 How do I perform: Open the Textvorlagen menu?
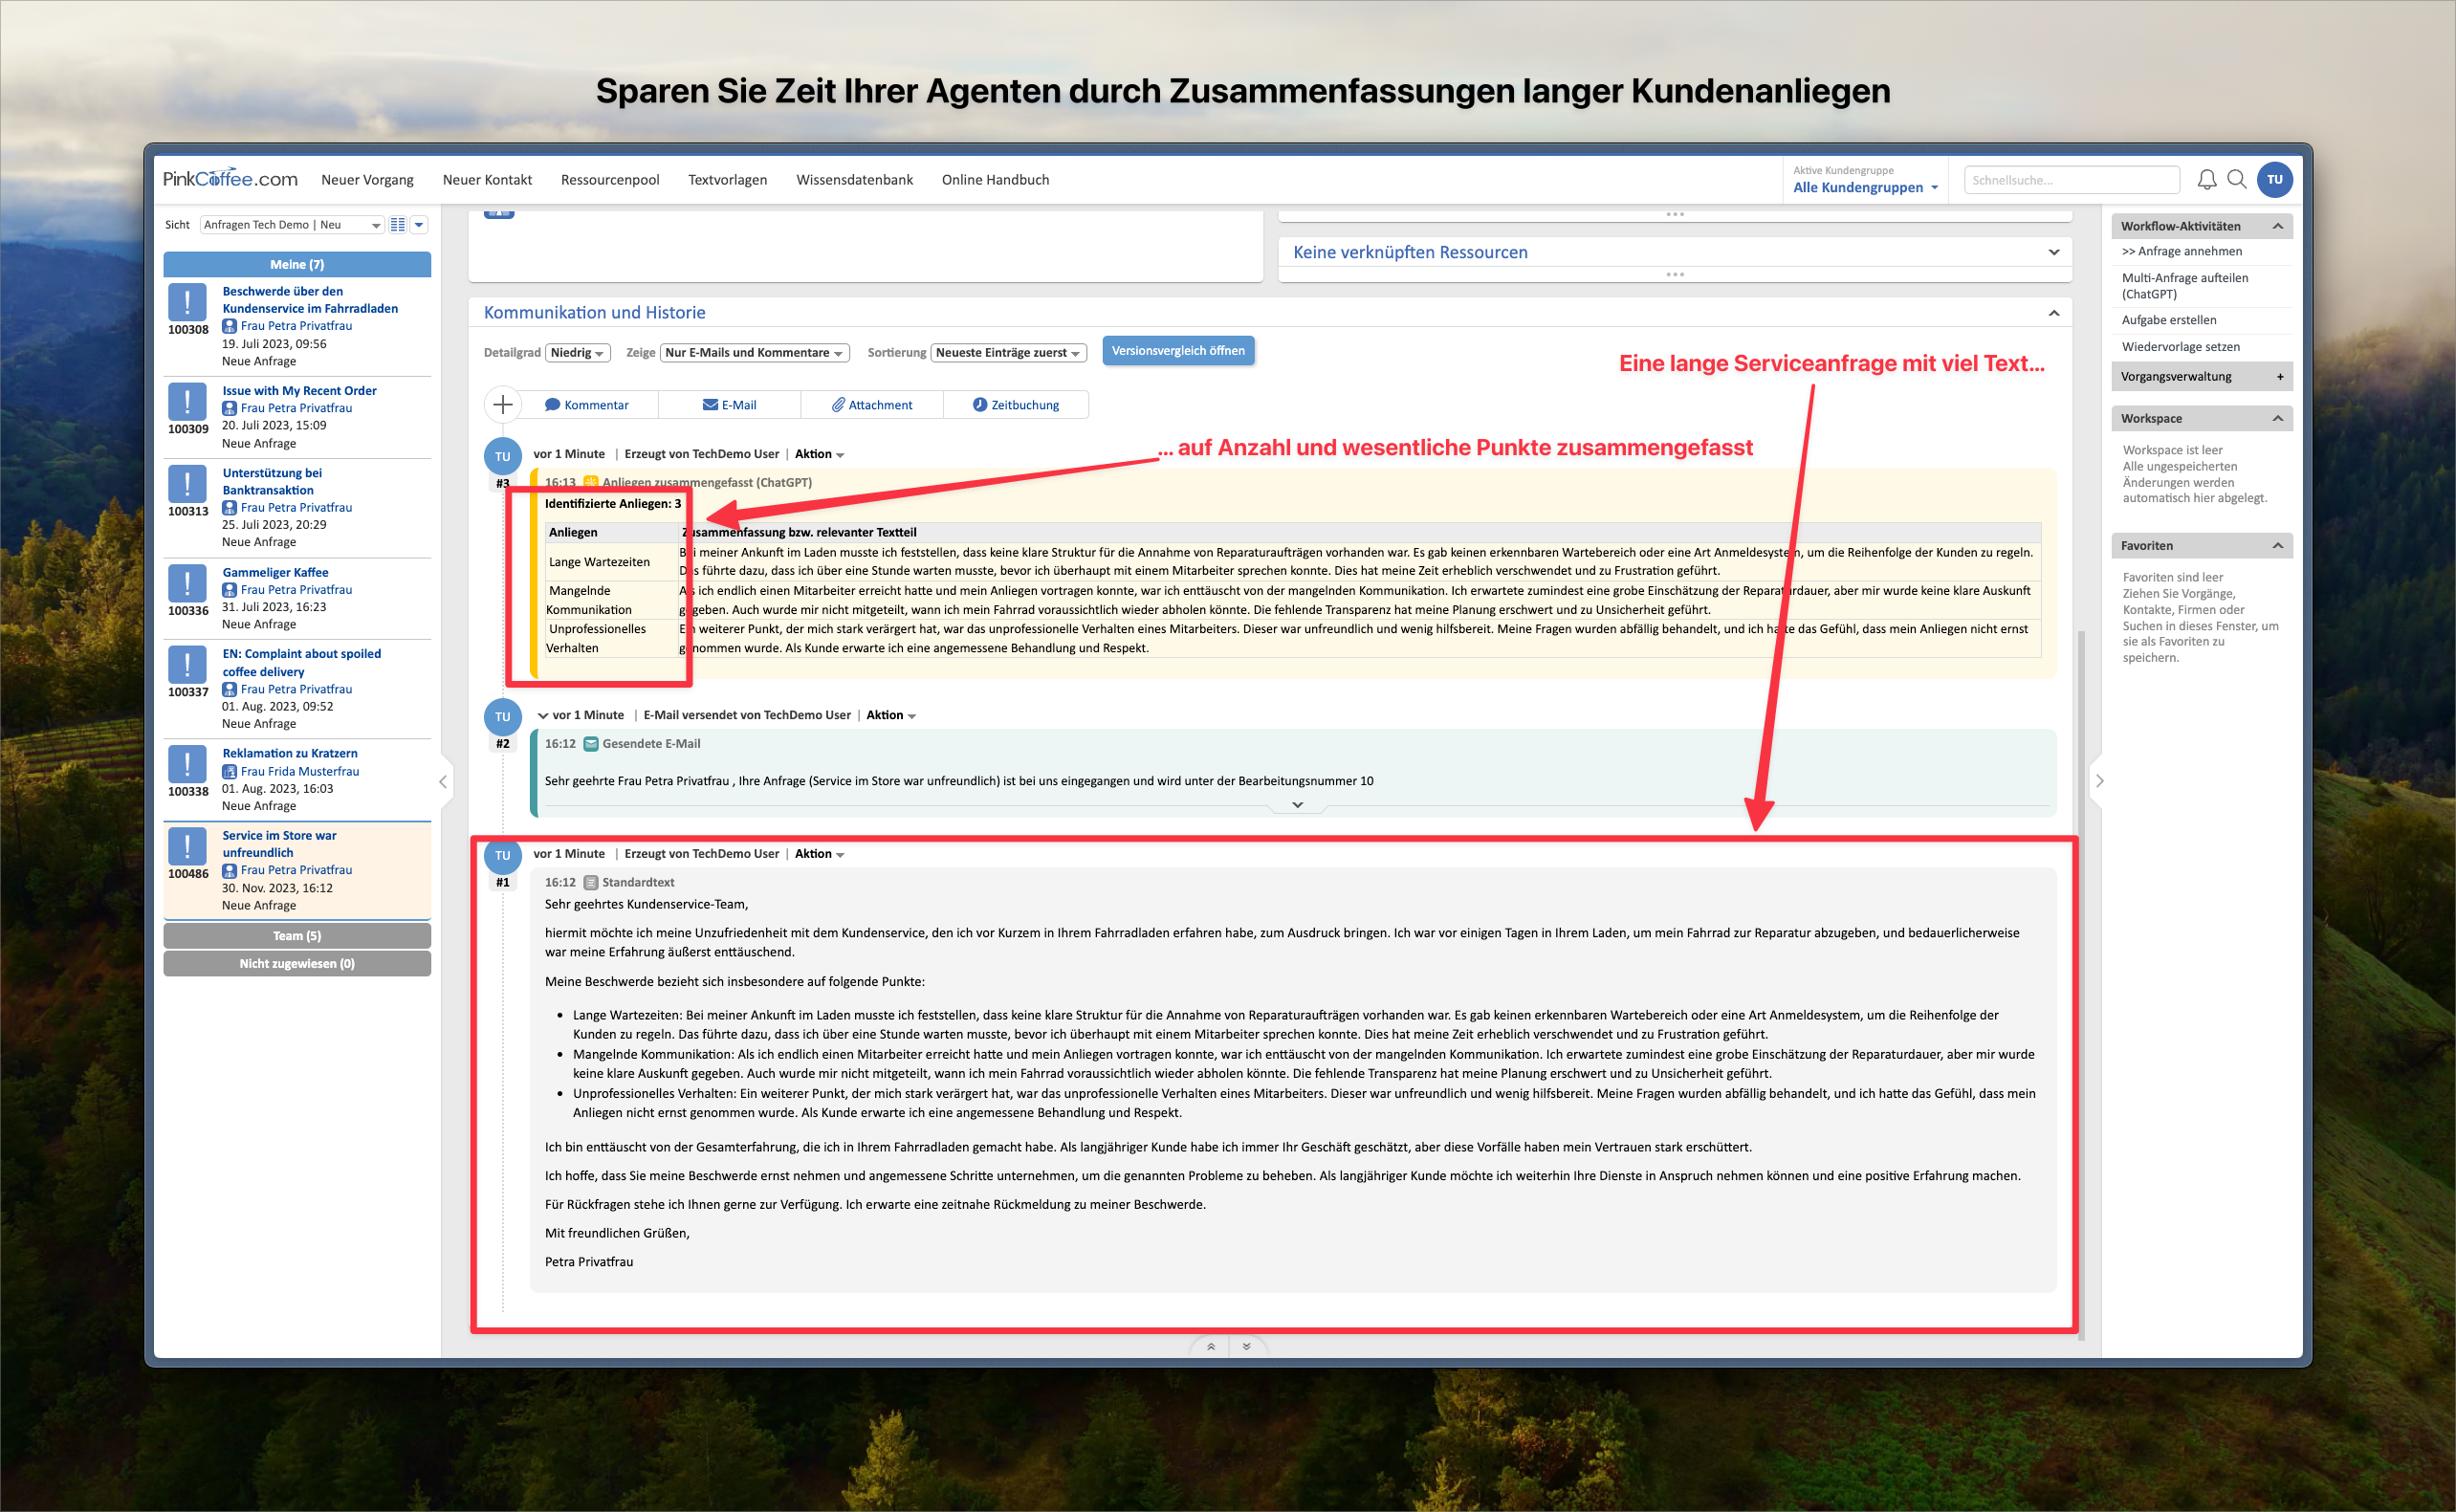click(x=727, y=179)
